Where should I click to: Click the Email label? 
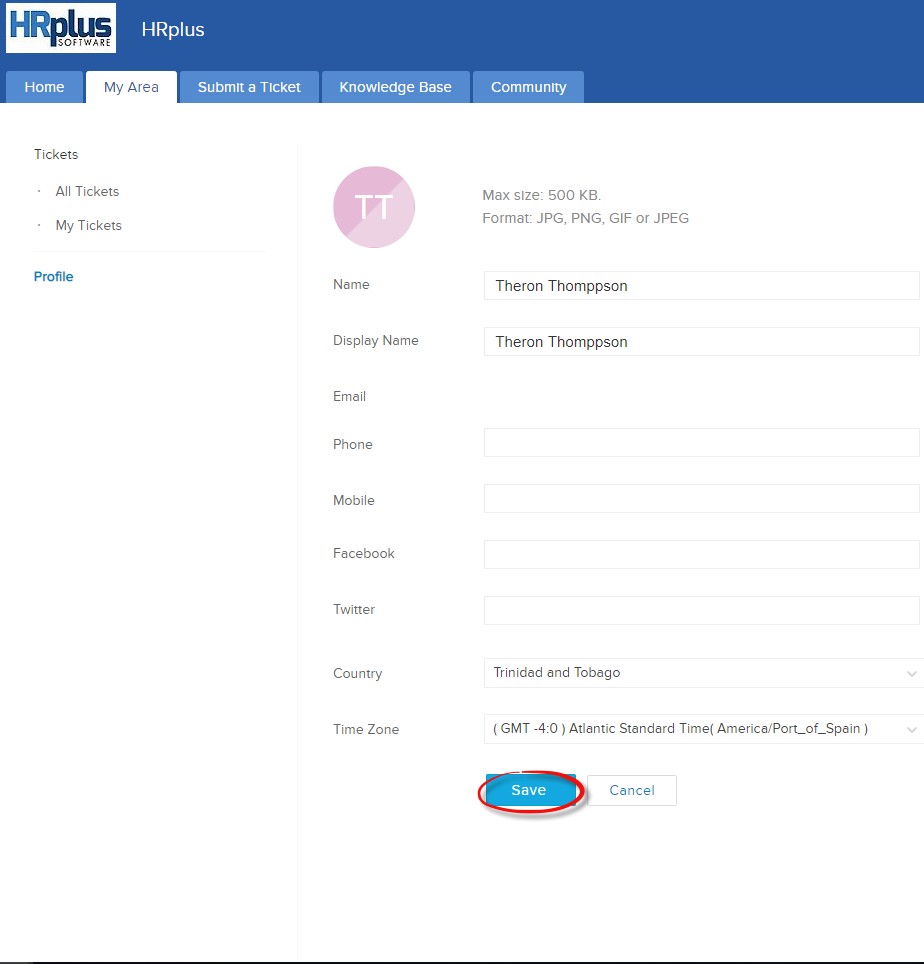point(349,397)
